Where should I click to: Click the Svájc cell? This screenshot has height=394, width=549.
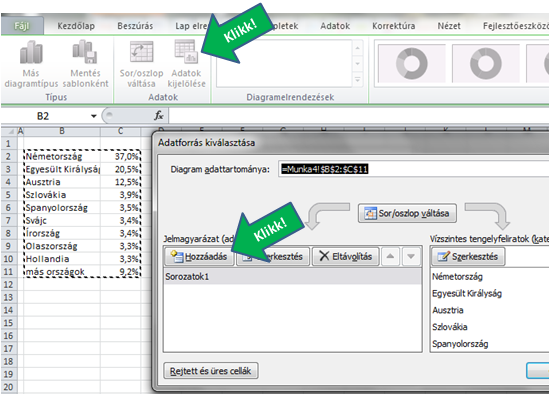point(62,221)
